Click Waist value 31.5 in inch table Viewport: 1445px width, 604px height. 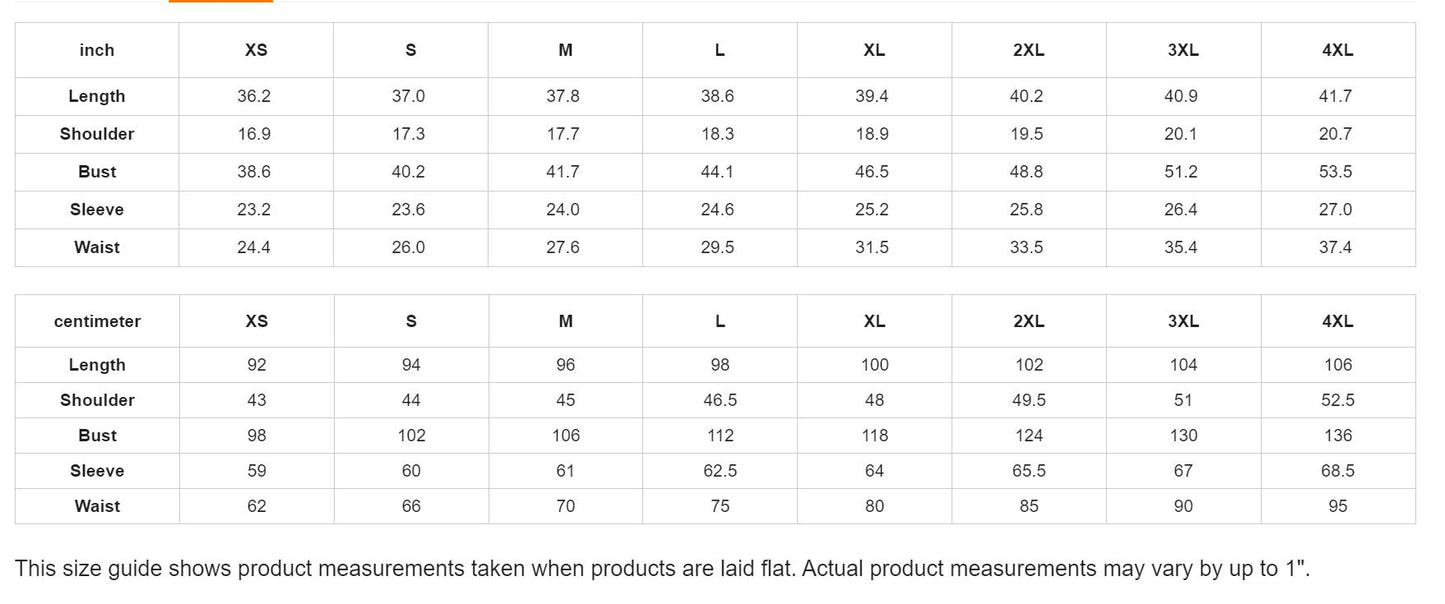pyautogui.click(x=872, y=247)
